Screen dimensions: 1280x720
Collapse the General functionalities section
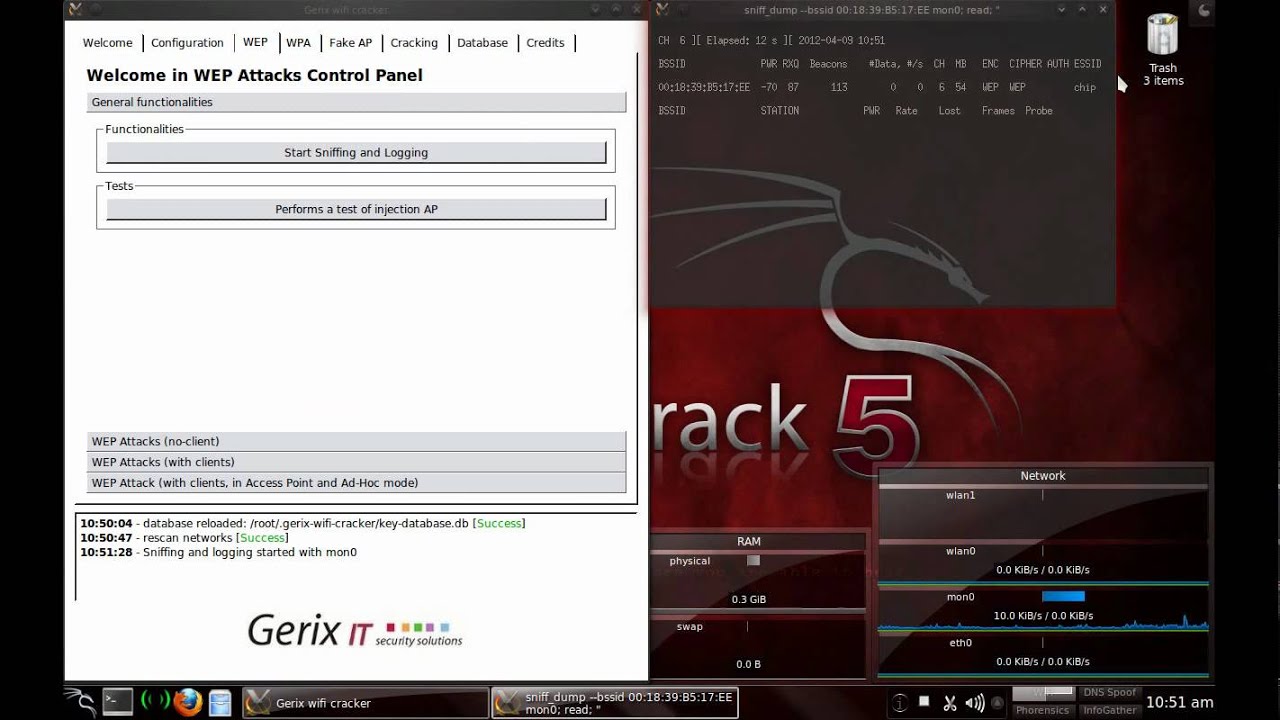356,102
